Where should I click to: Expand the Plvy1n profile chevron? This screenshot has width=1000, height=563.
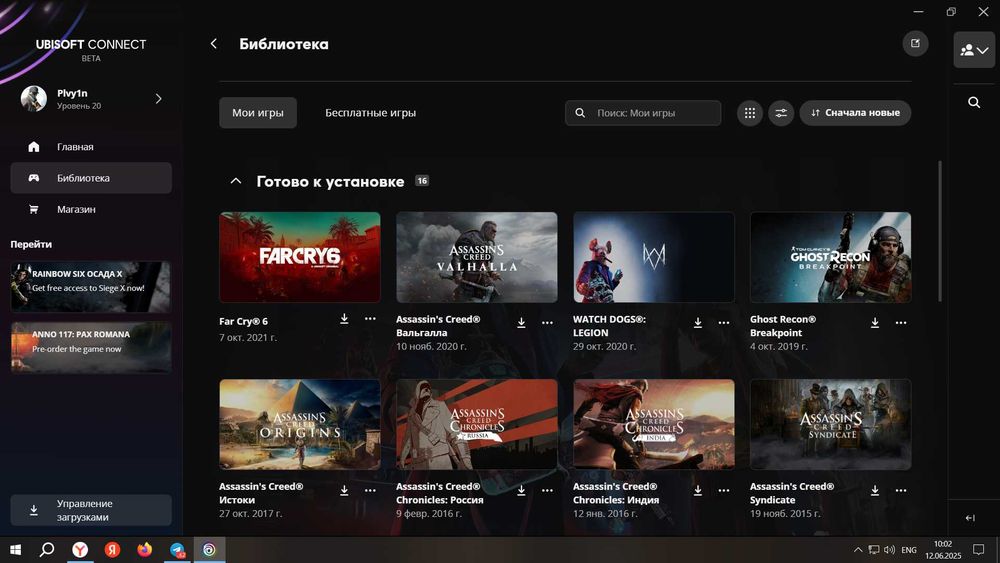(x=158, y=99)
